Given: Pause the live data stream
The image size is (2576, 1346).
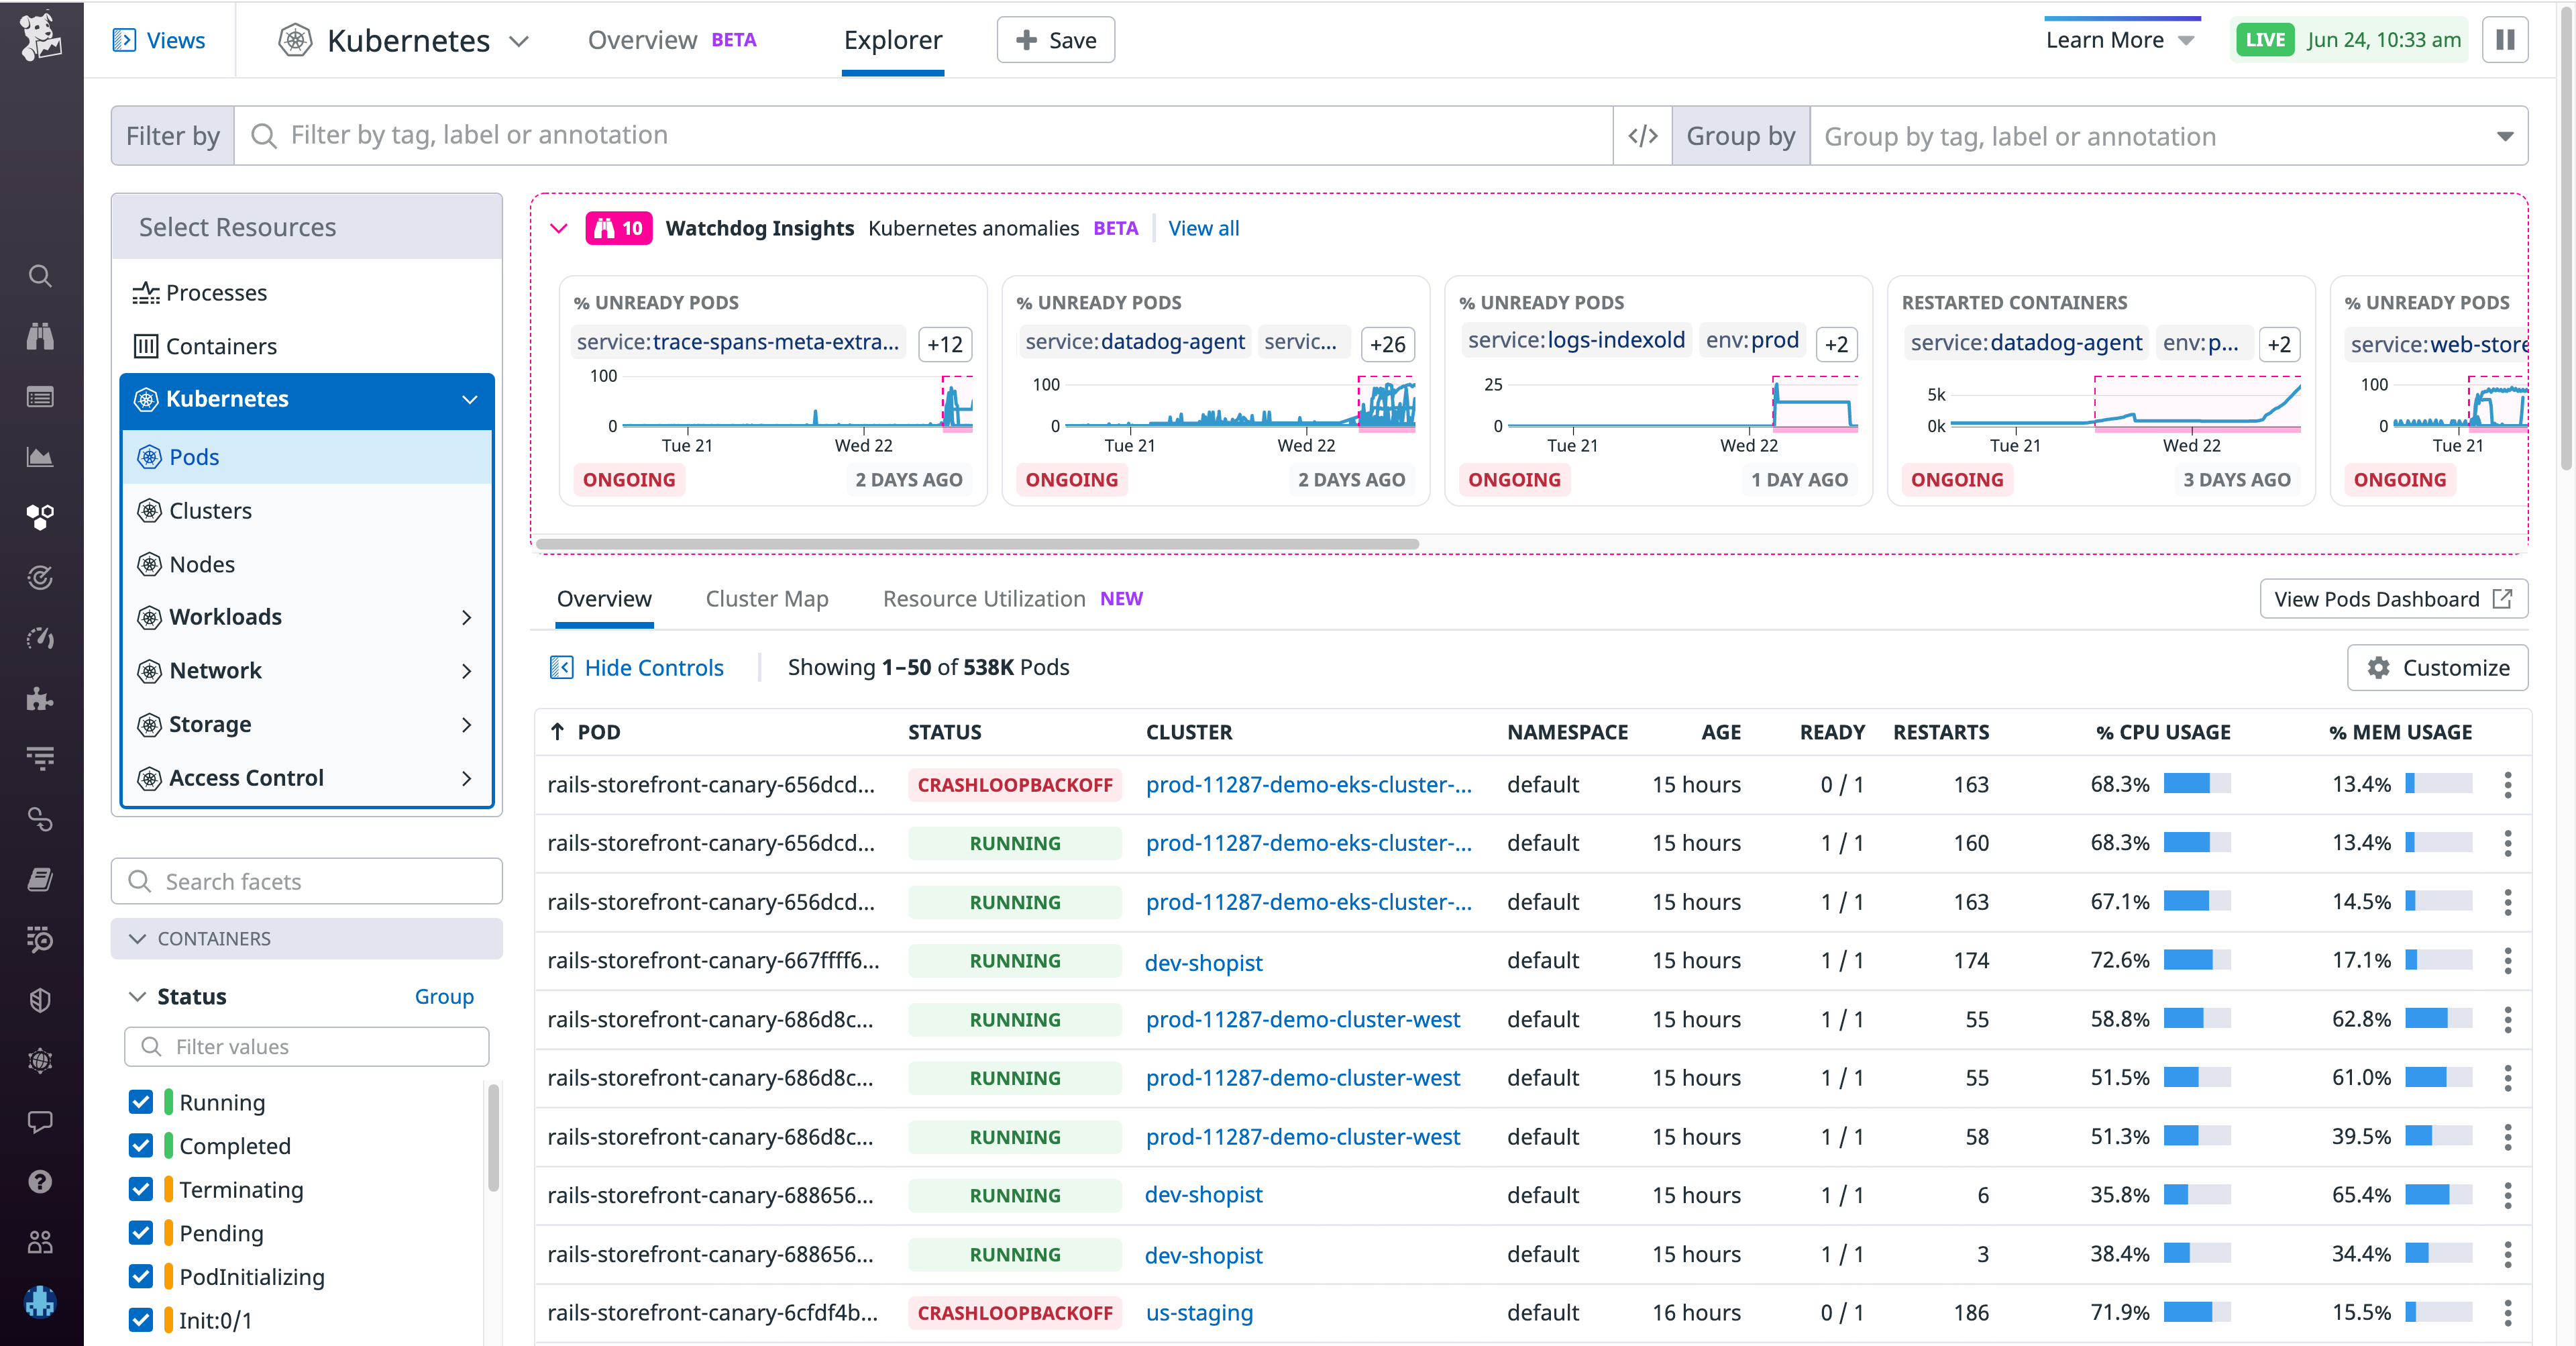Looking at the screenshot, I should 2505,40.
